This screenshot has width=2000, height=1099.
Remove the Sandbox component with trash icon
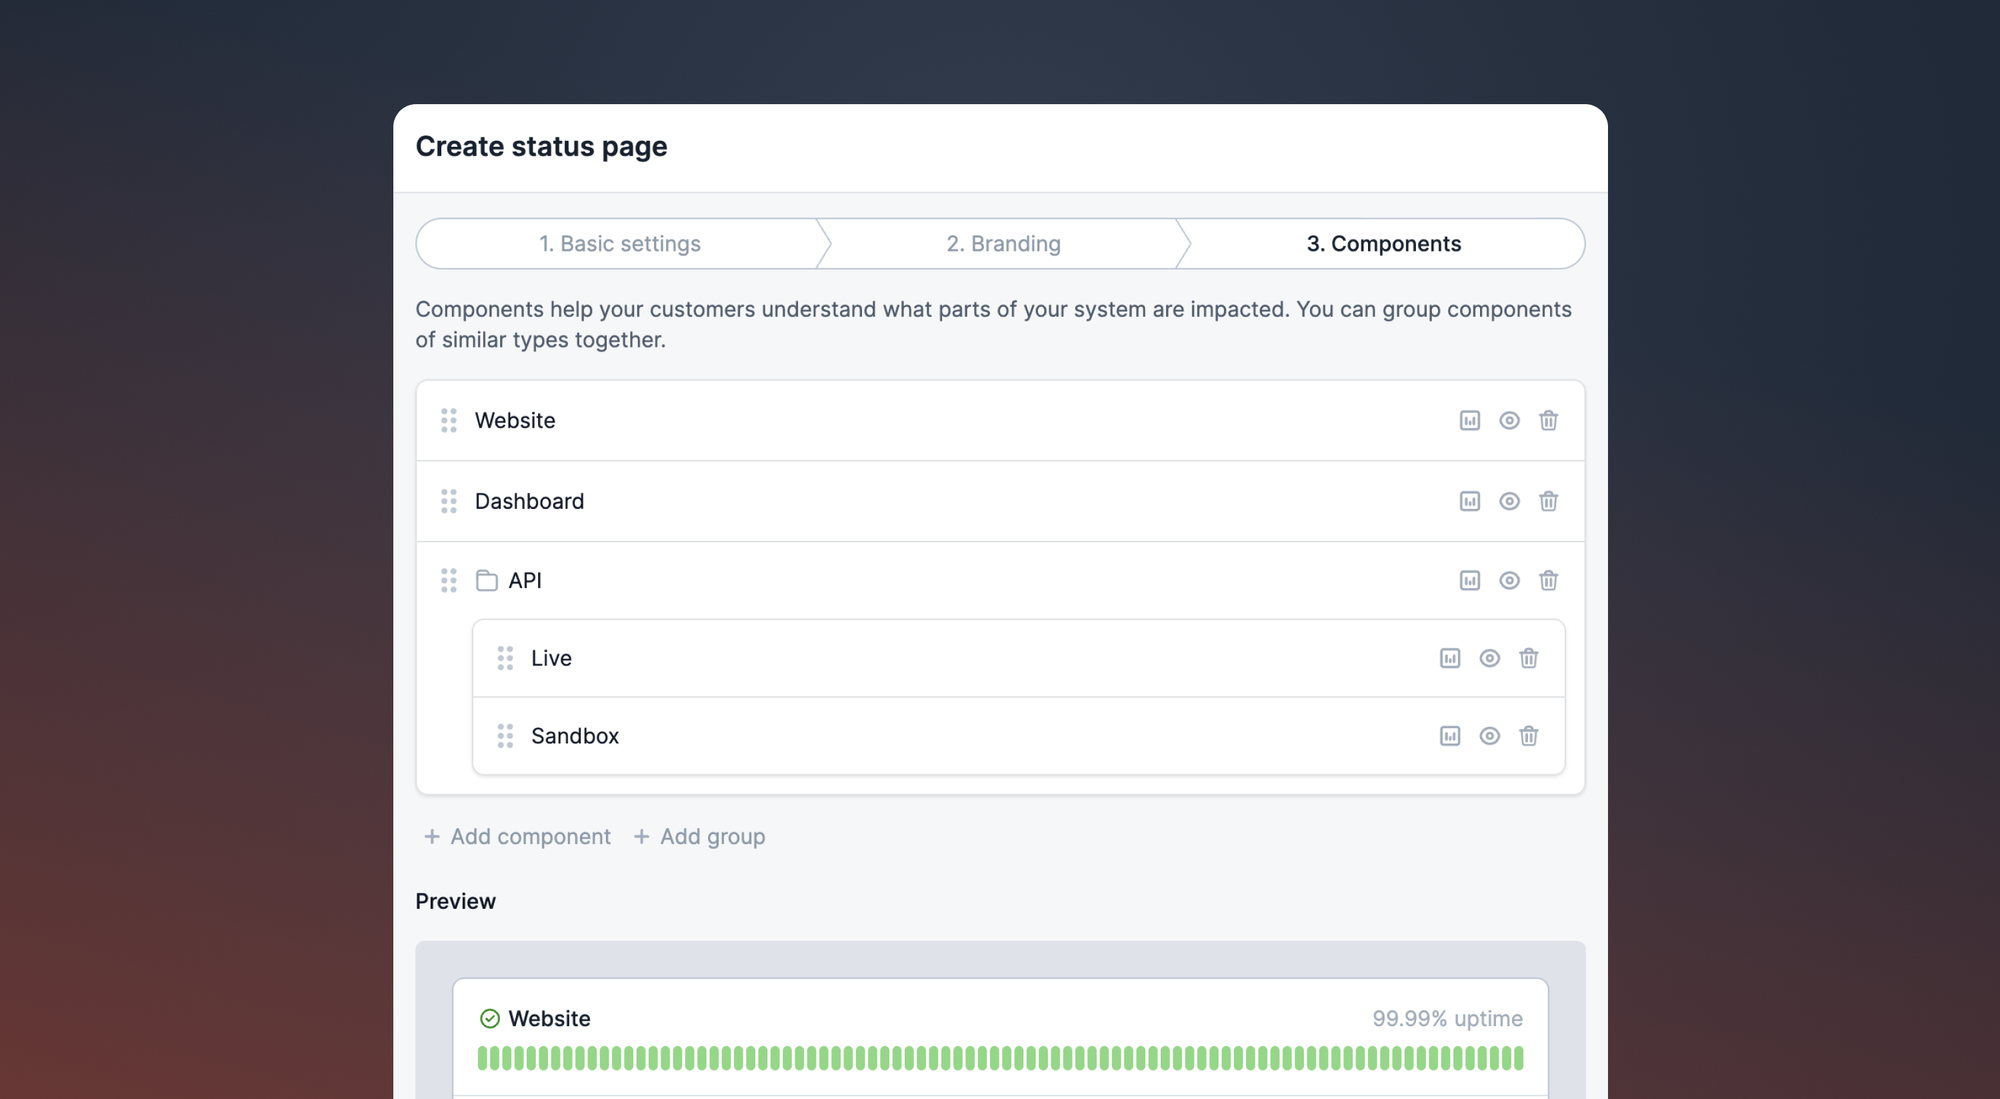point(1528,736)
